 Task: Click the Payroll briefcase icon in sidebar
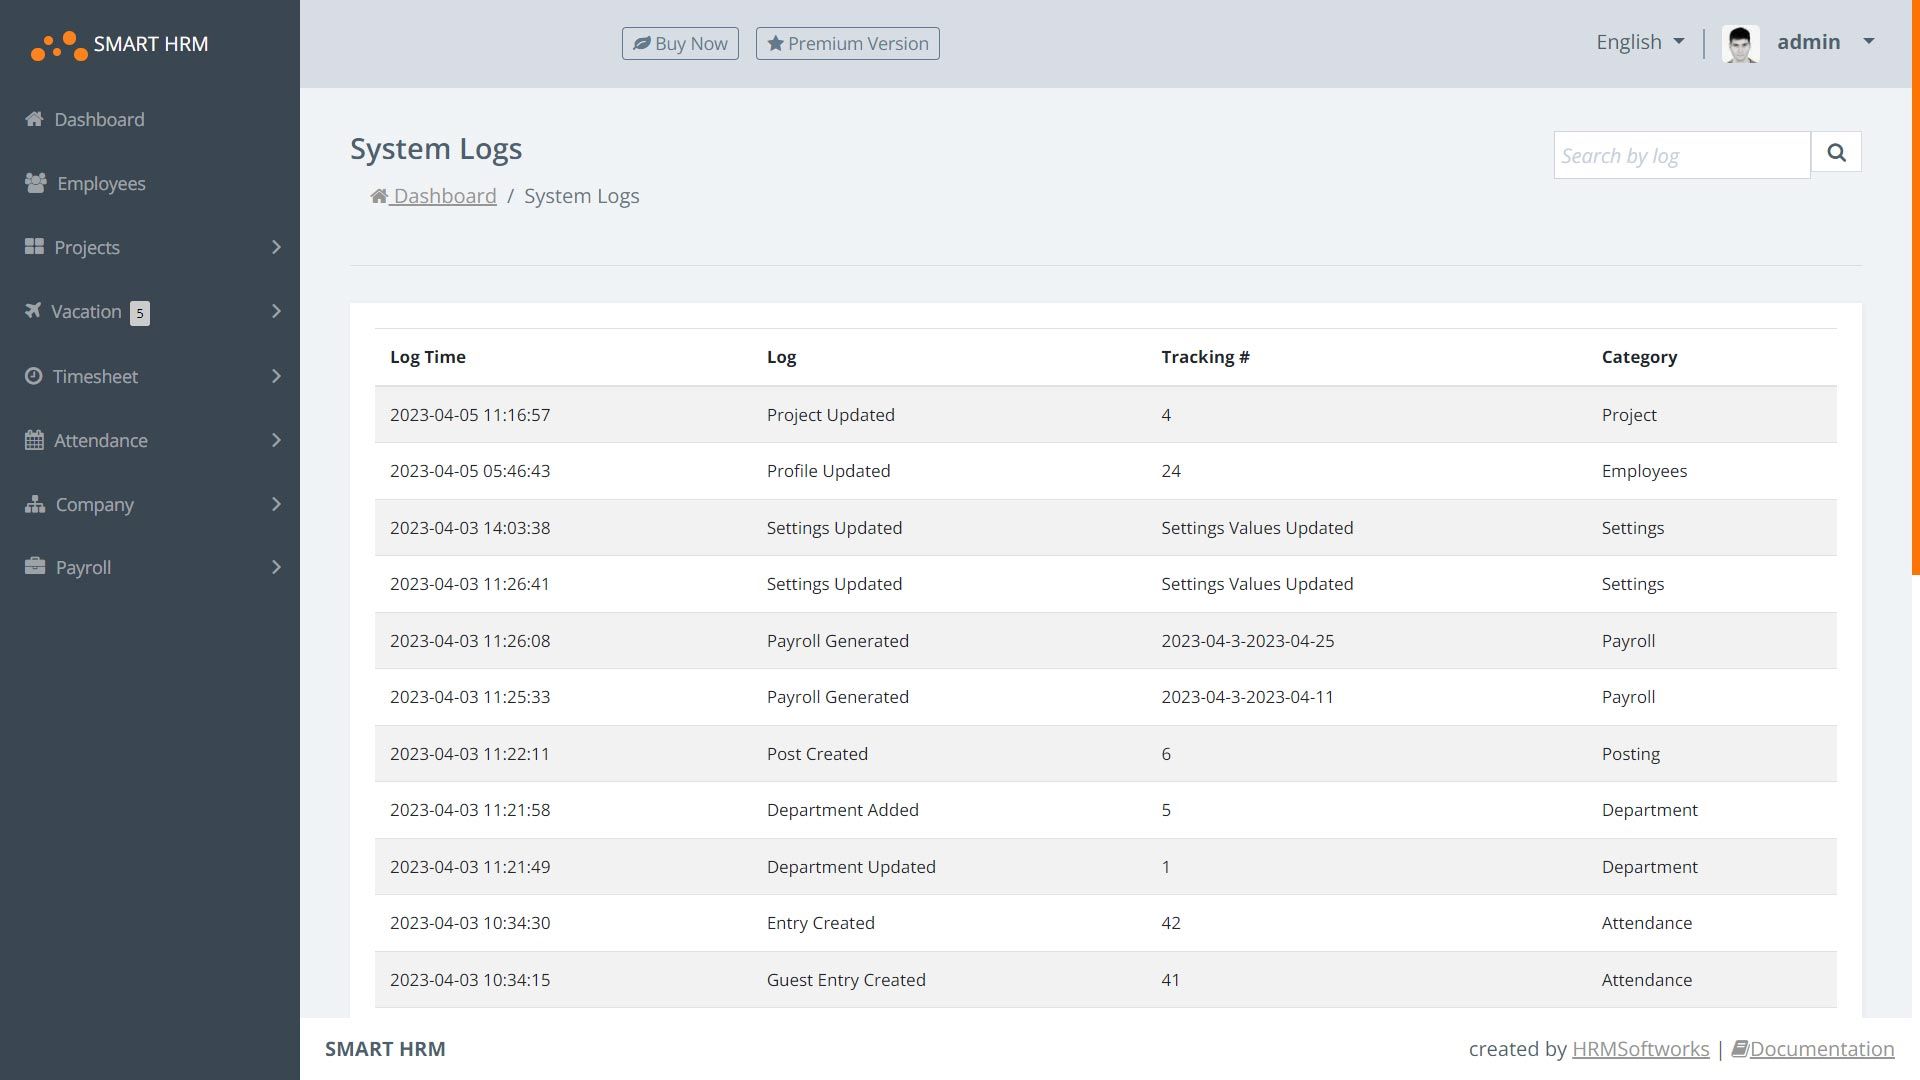(35, 567)
